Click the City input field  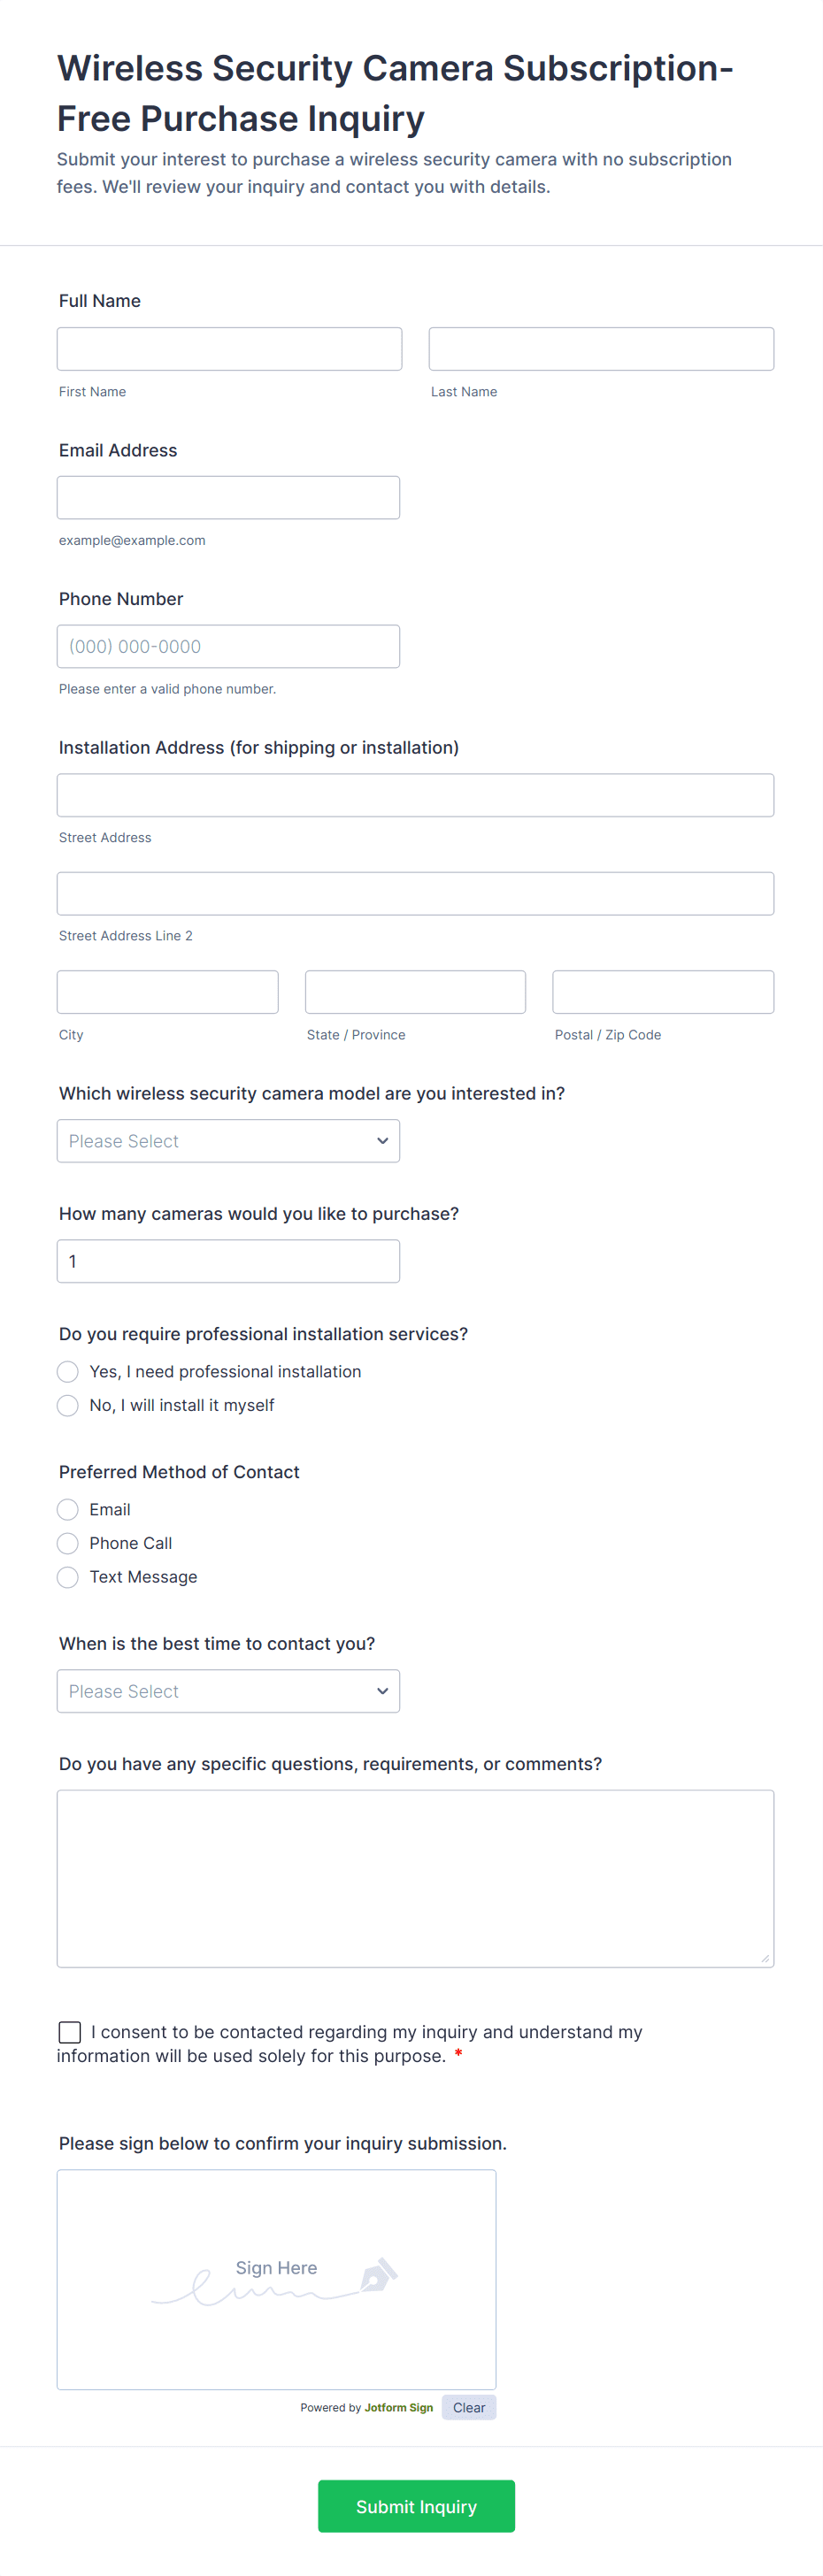click(167, 992)
